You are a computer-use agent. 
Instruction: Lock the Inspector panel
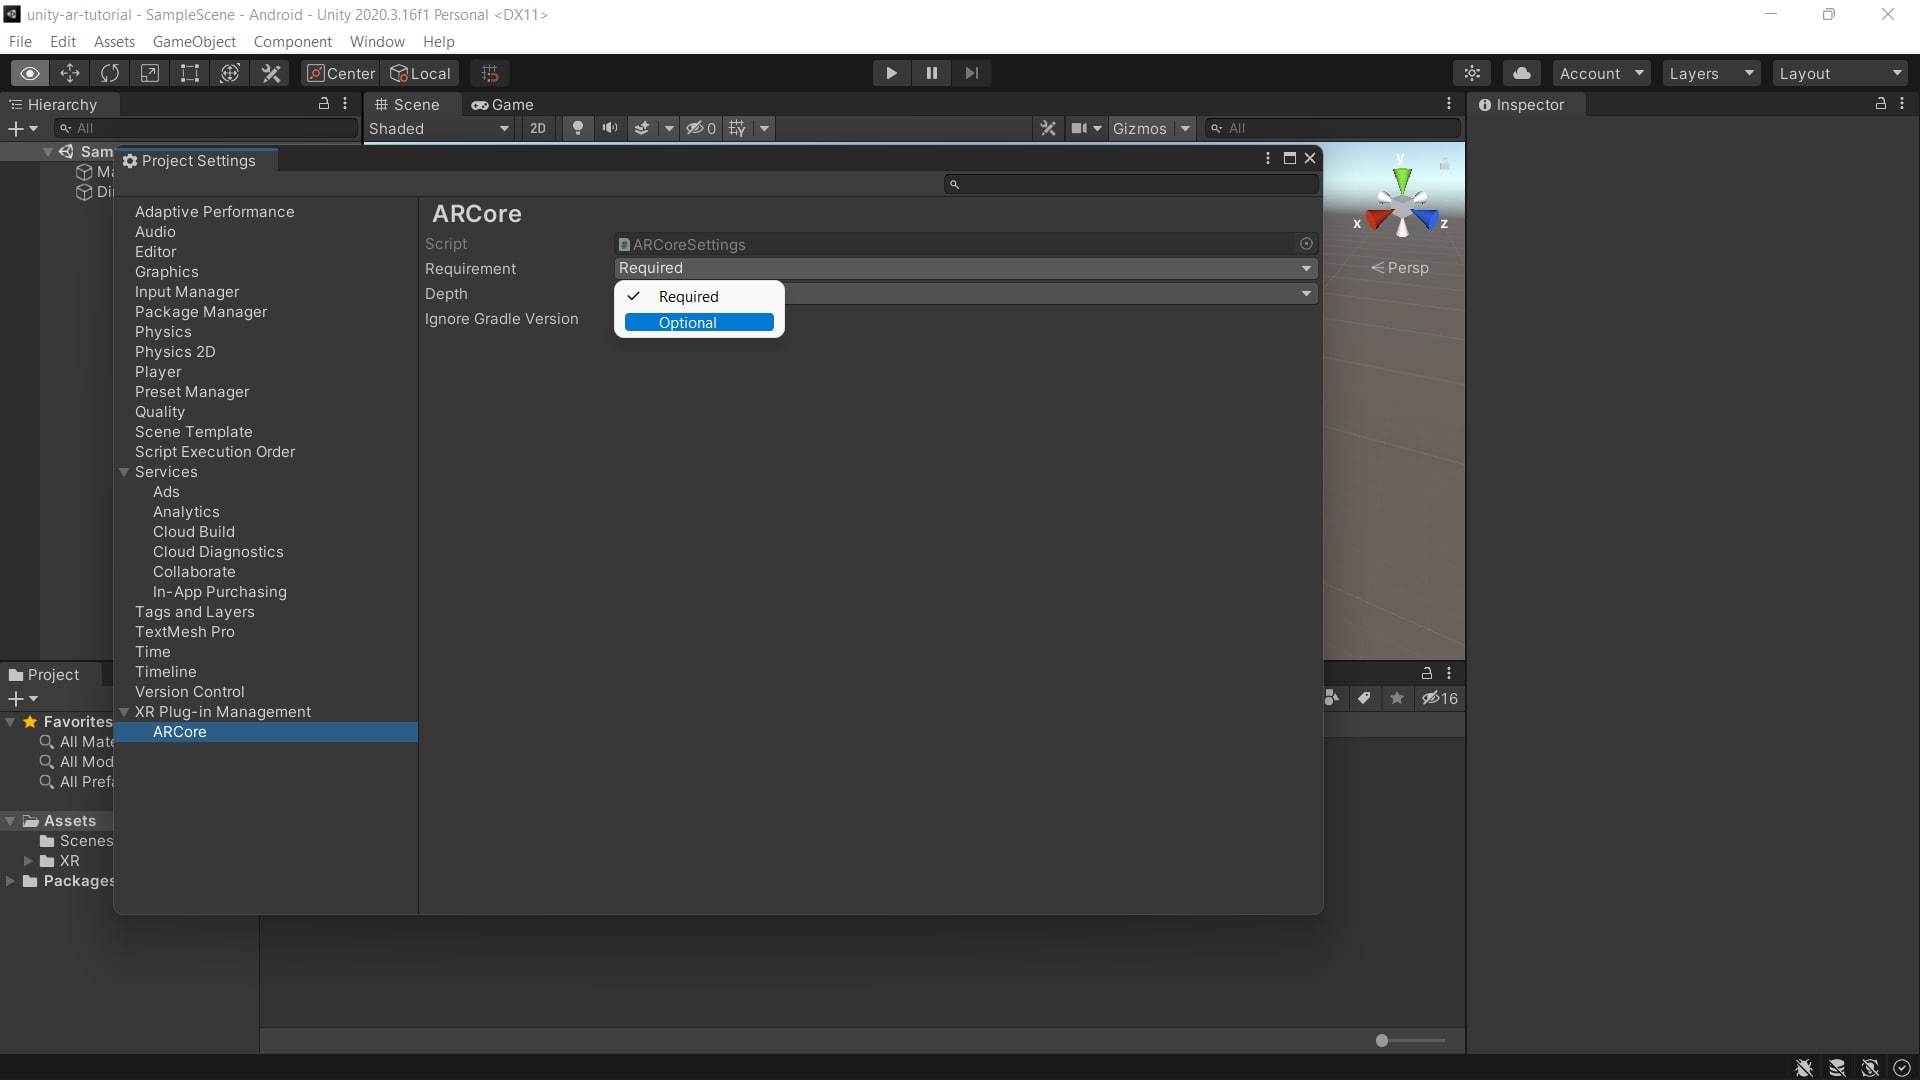point(1880,103)
